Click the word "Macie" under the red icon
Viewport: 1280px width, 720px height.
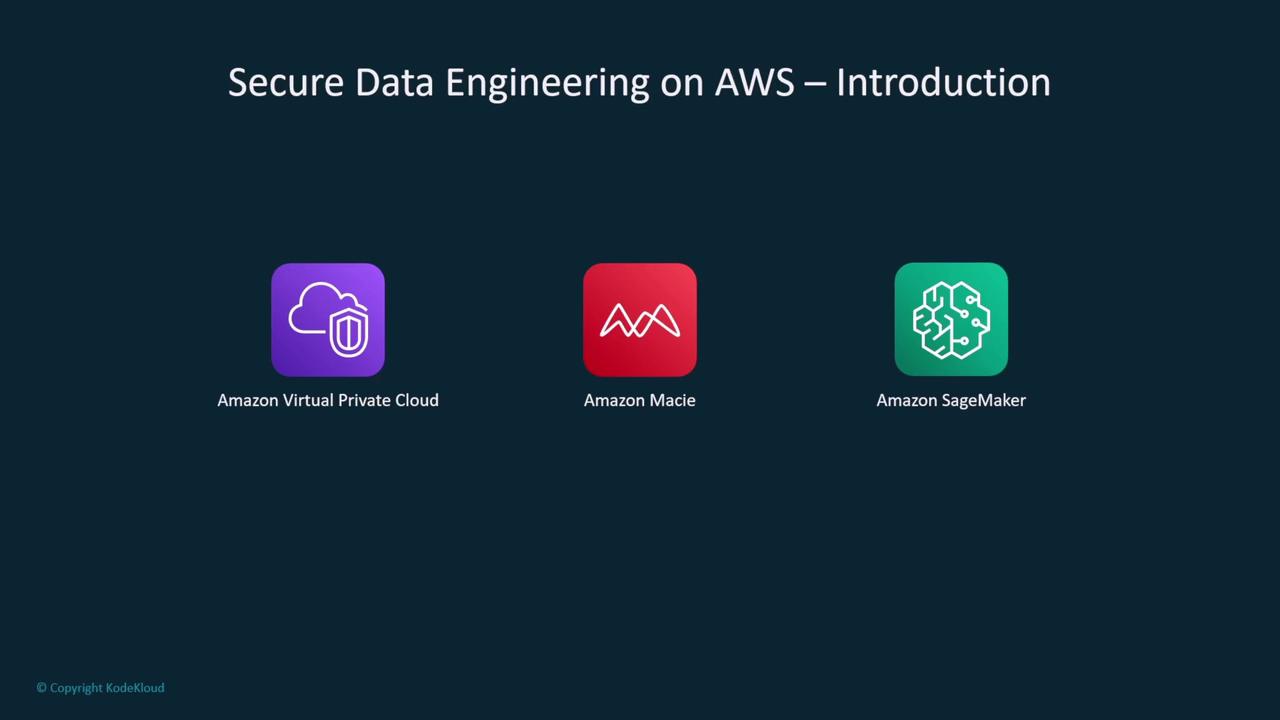click(672, 400)
